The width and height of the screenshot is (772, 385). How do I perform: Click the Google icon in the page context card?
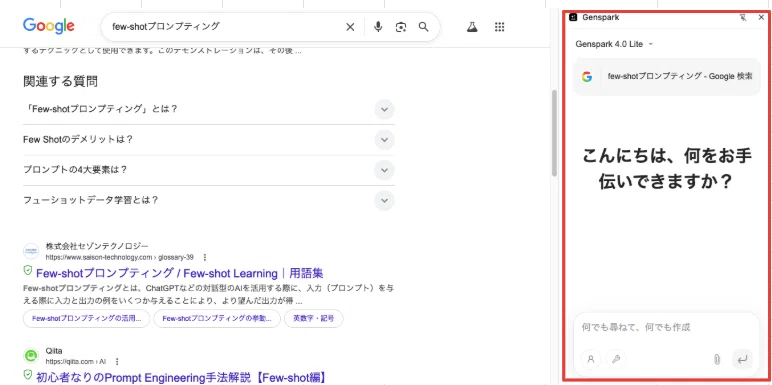tap(587, 77)
